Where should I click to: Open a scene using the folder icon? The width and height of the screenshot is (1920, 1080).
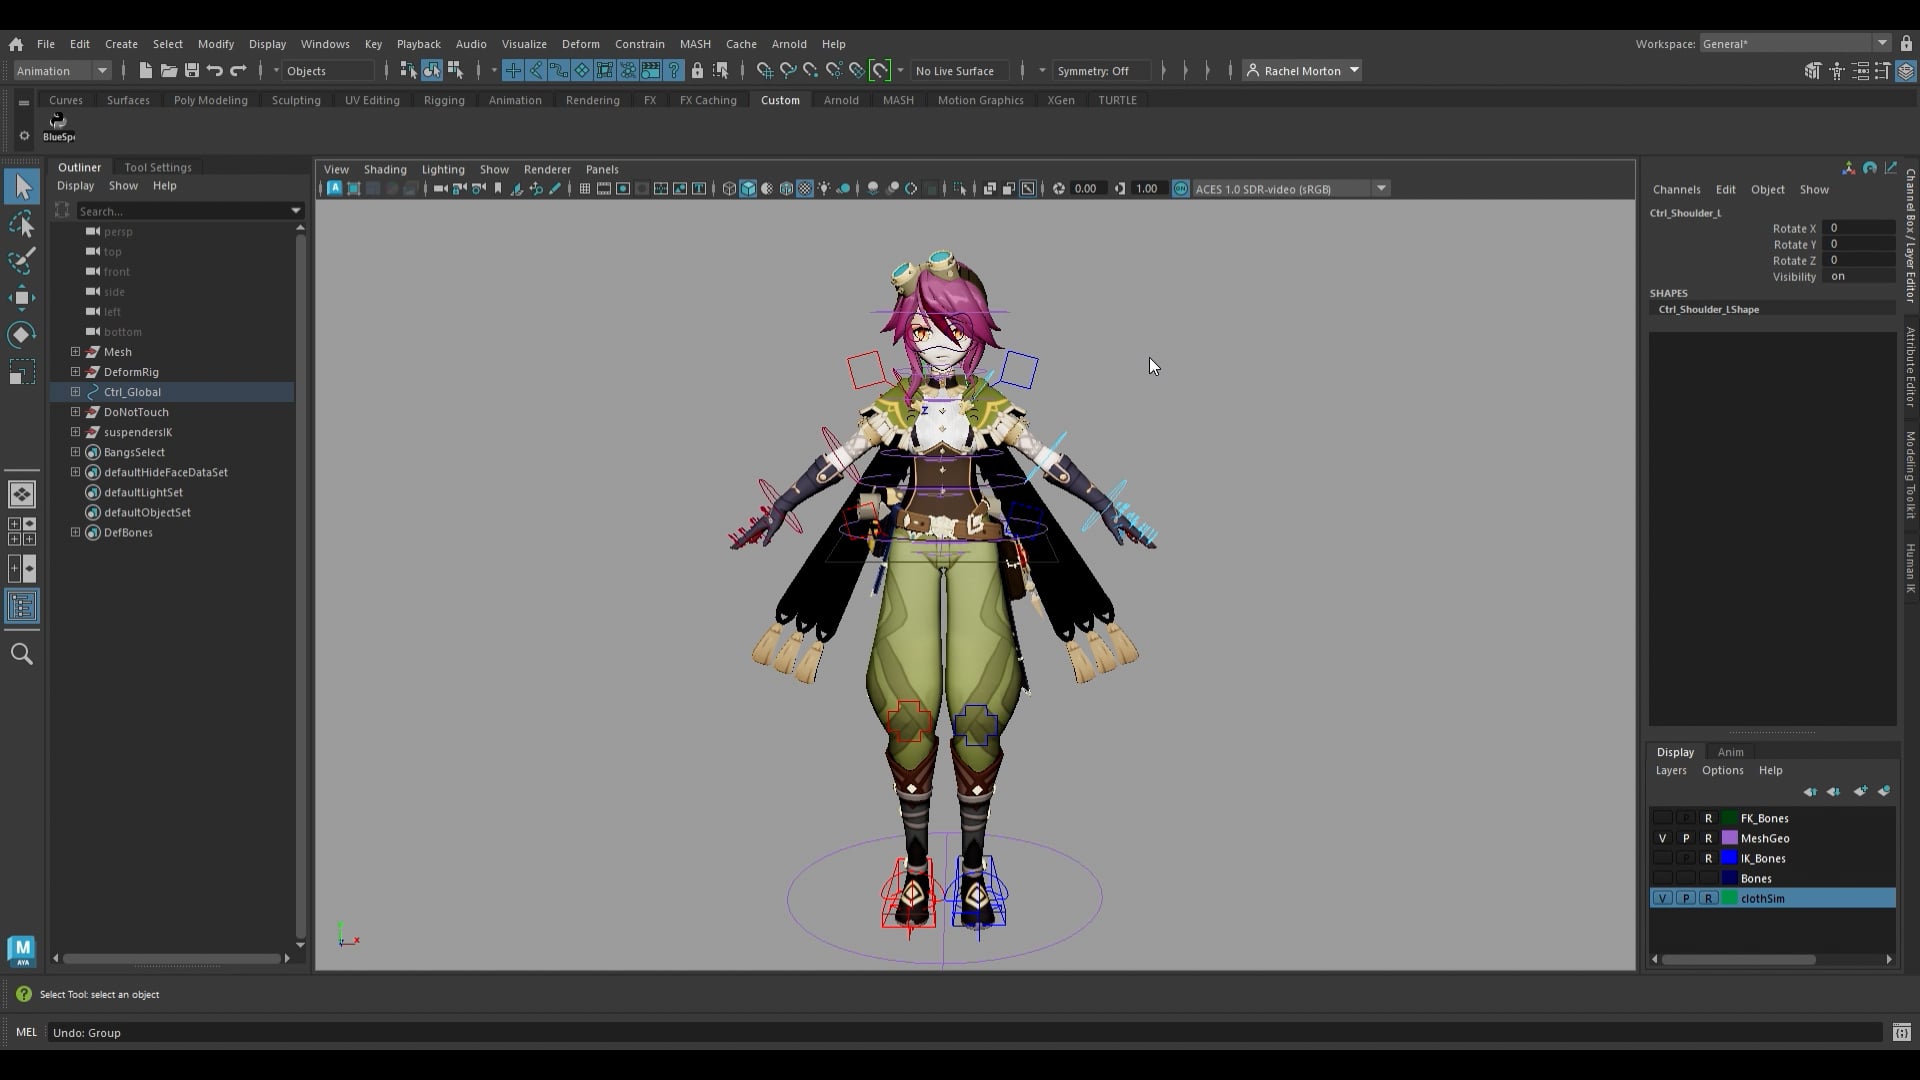pos(168,70)
